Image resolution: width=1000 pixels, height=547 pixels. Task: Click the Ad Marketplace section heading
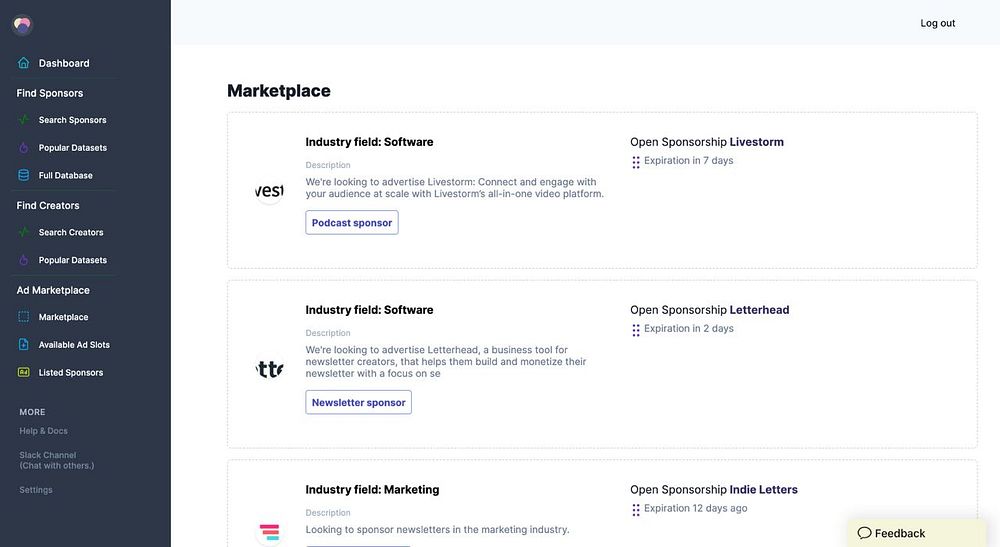click(53, 290)
